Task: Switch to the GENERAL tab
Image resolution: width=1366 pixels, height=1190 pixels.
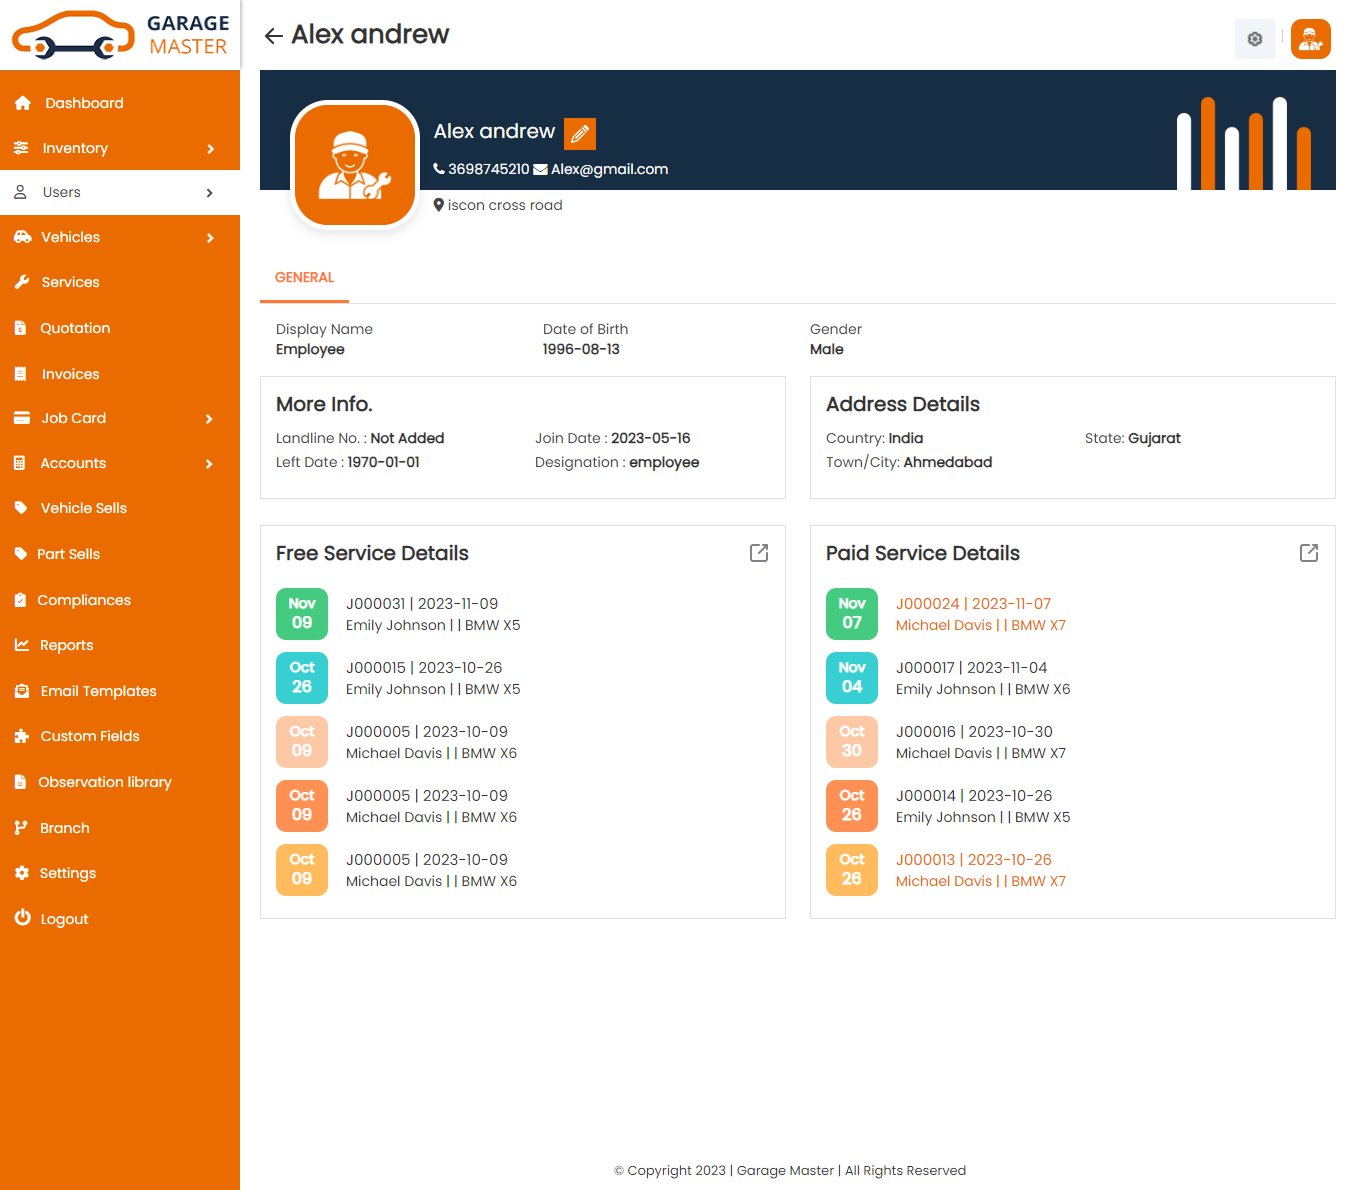Action: pyautogui.click(x=304, y=278)
